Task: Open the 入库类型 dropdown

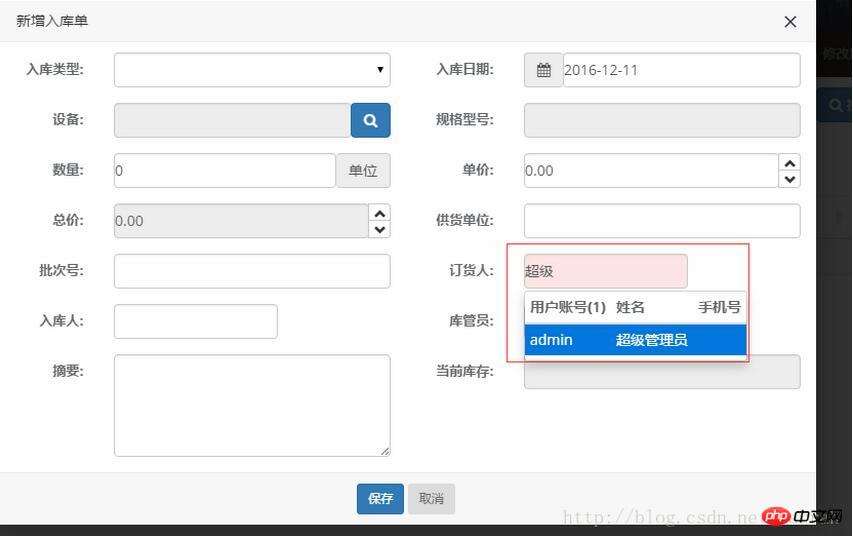Action: coord(252,70)
